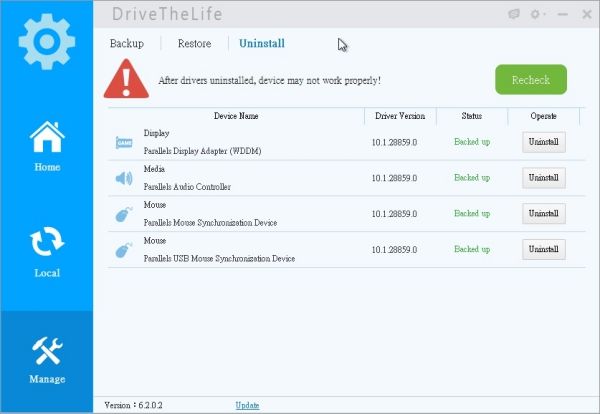Click the 'Display' category label
The width and height of the screenshot is (600, 414).
(157, 133)
